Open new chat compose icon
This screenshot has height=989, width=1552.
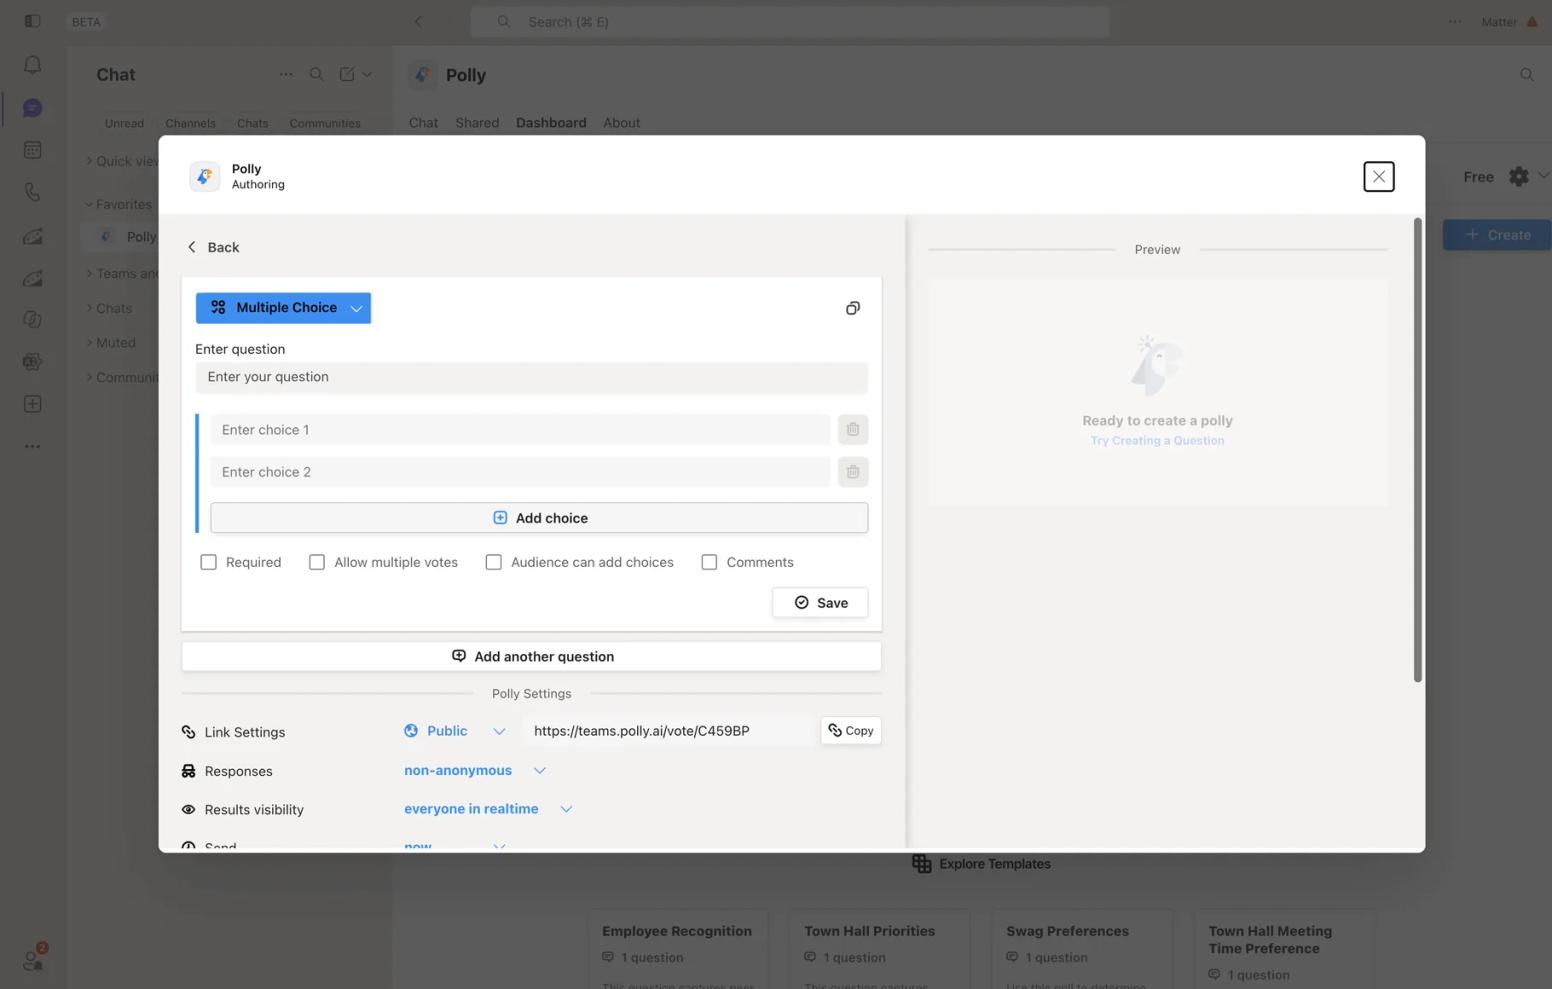point(346,74)
